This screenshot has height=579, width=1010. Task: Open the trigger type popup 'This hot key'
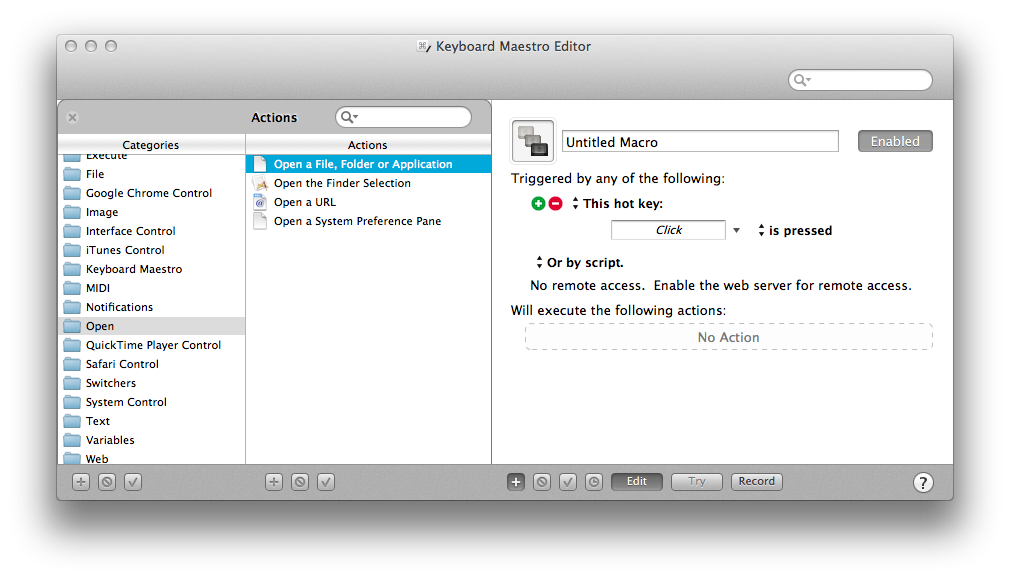[617, 204]
